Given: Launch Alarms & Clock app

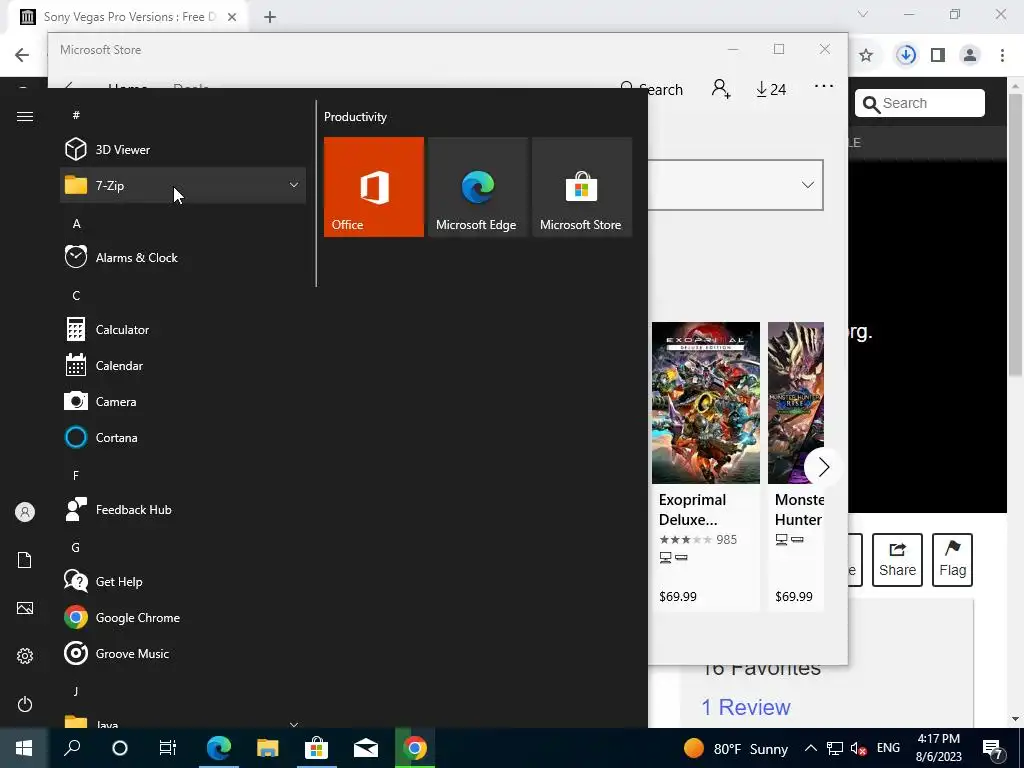Looking at the screenshot, I should 183,257.
